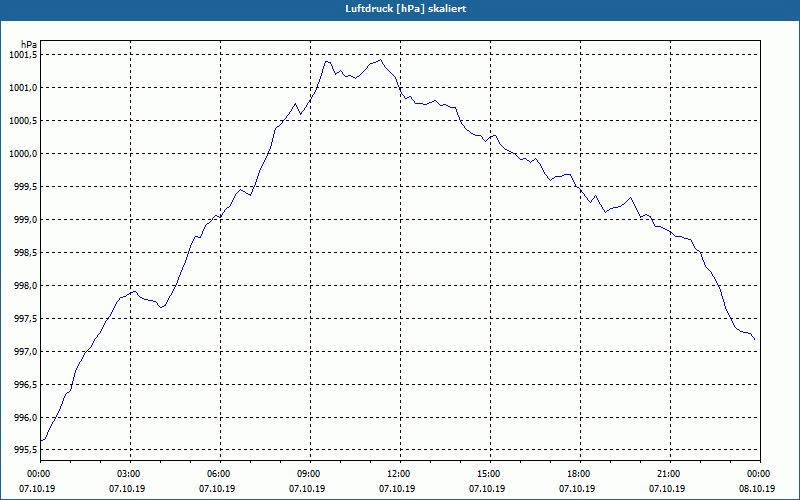The width and height of the screenshot is (800, 500).
Task: Select the 996,0 y-axis label
Action: pyautogui.click(x=25, y=417)
